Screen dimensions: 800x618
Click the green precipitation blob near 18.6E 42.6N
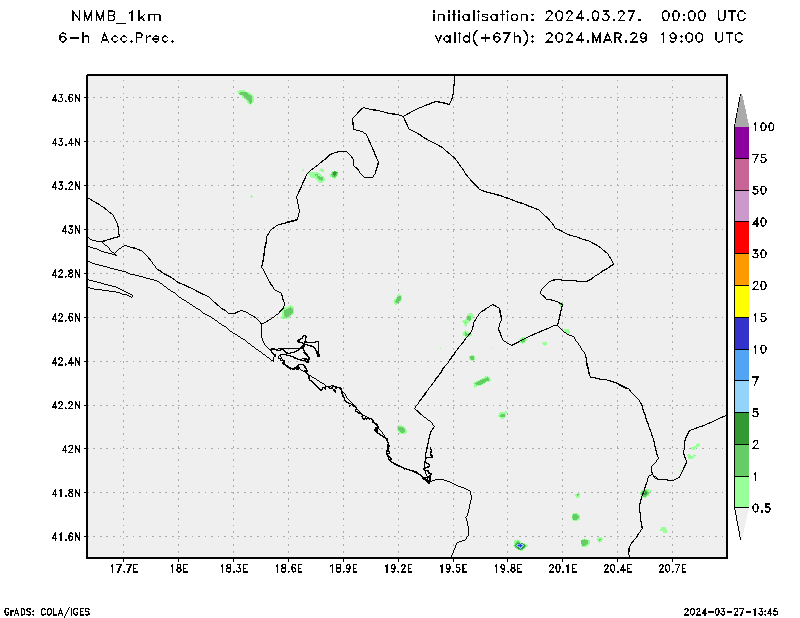tap(288, 312)
